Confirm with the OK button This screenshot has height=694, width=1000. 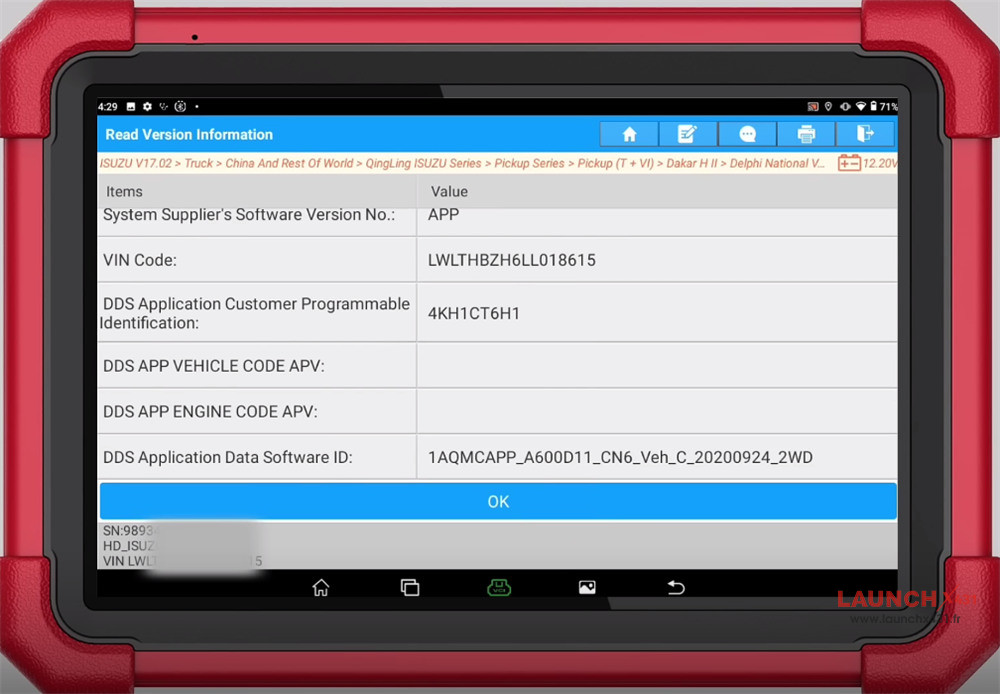pos(498,501)
